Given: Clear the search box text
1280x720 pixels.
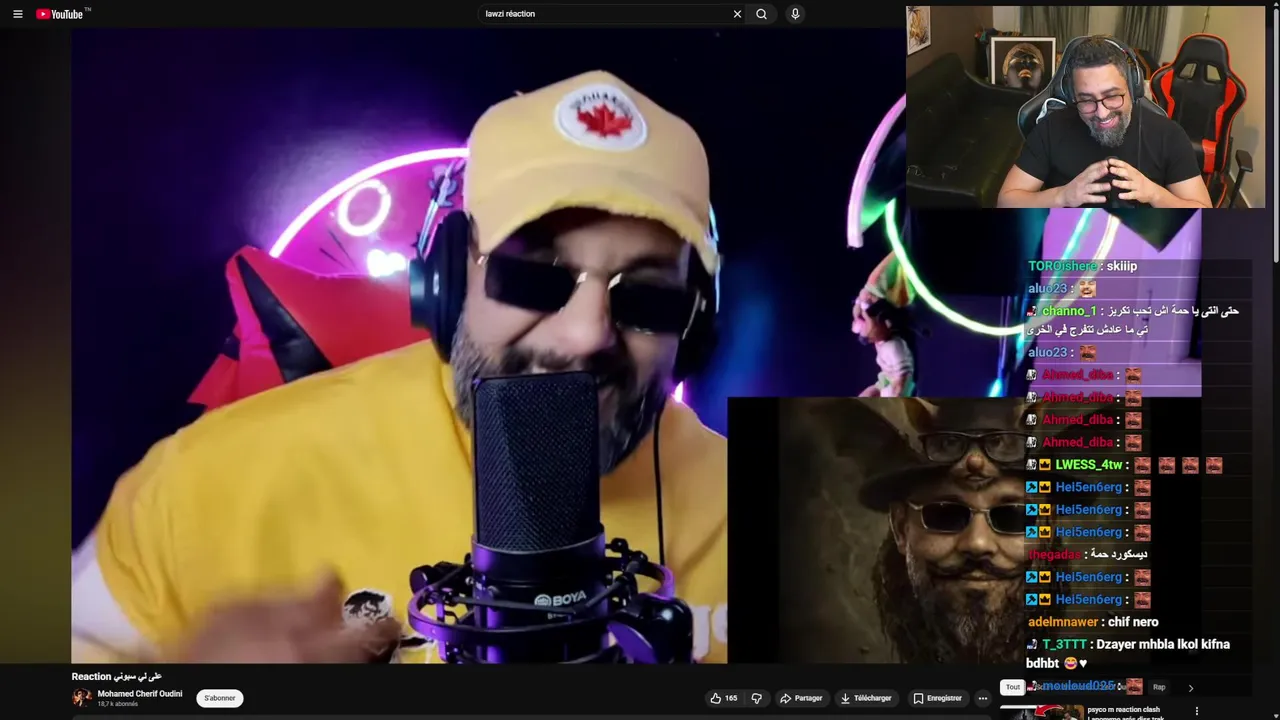Looking at the screenshot, I should 737,14.
